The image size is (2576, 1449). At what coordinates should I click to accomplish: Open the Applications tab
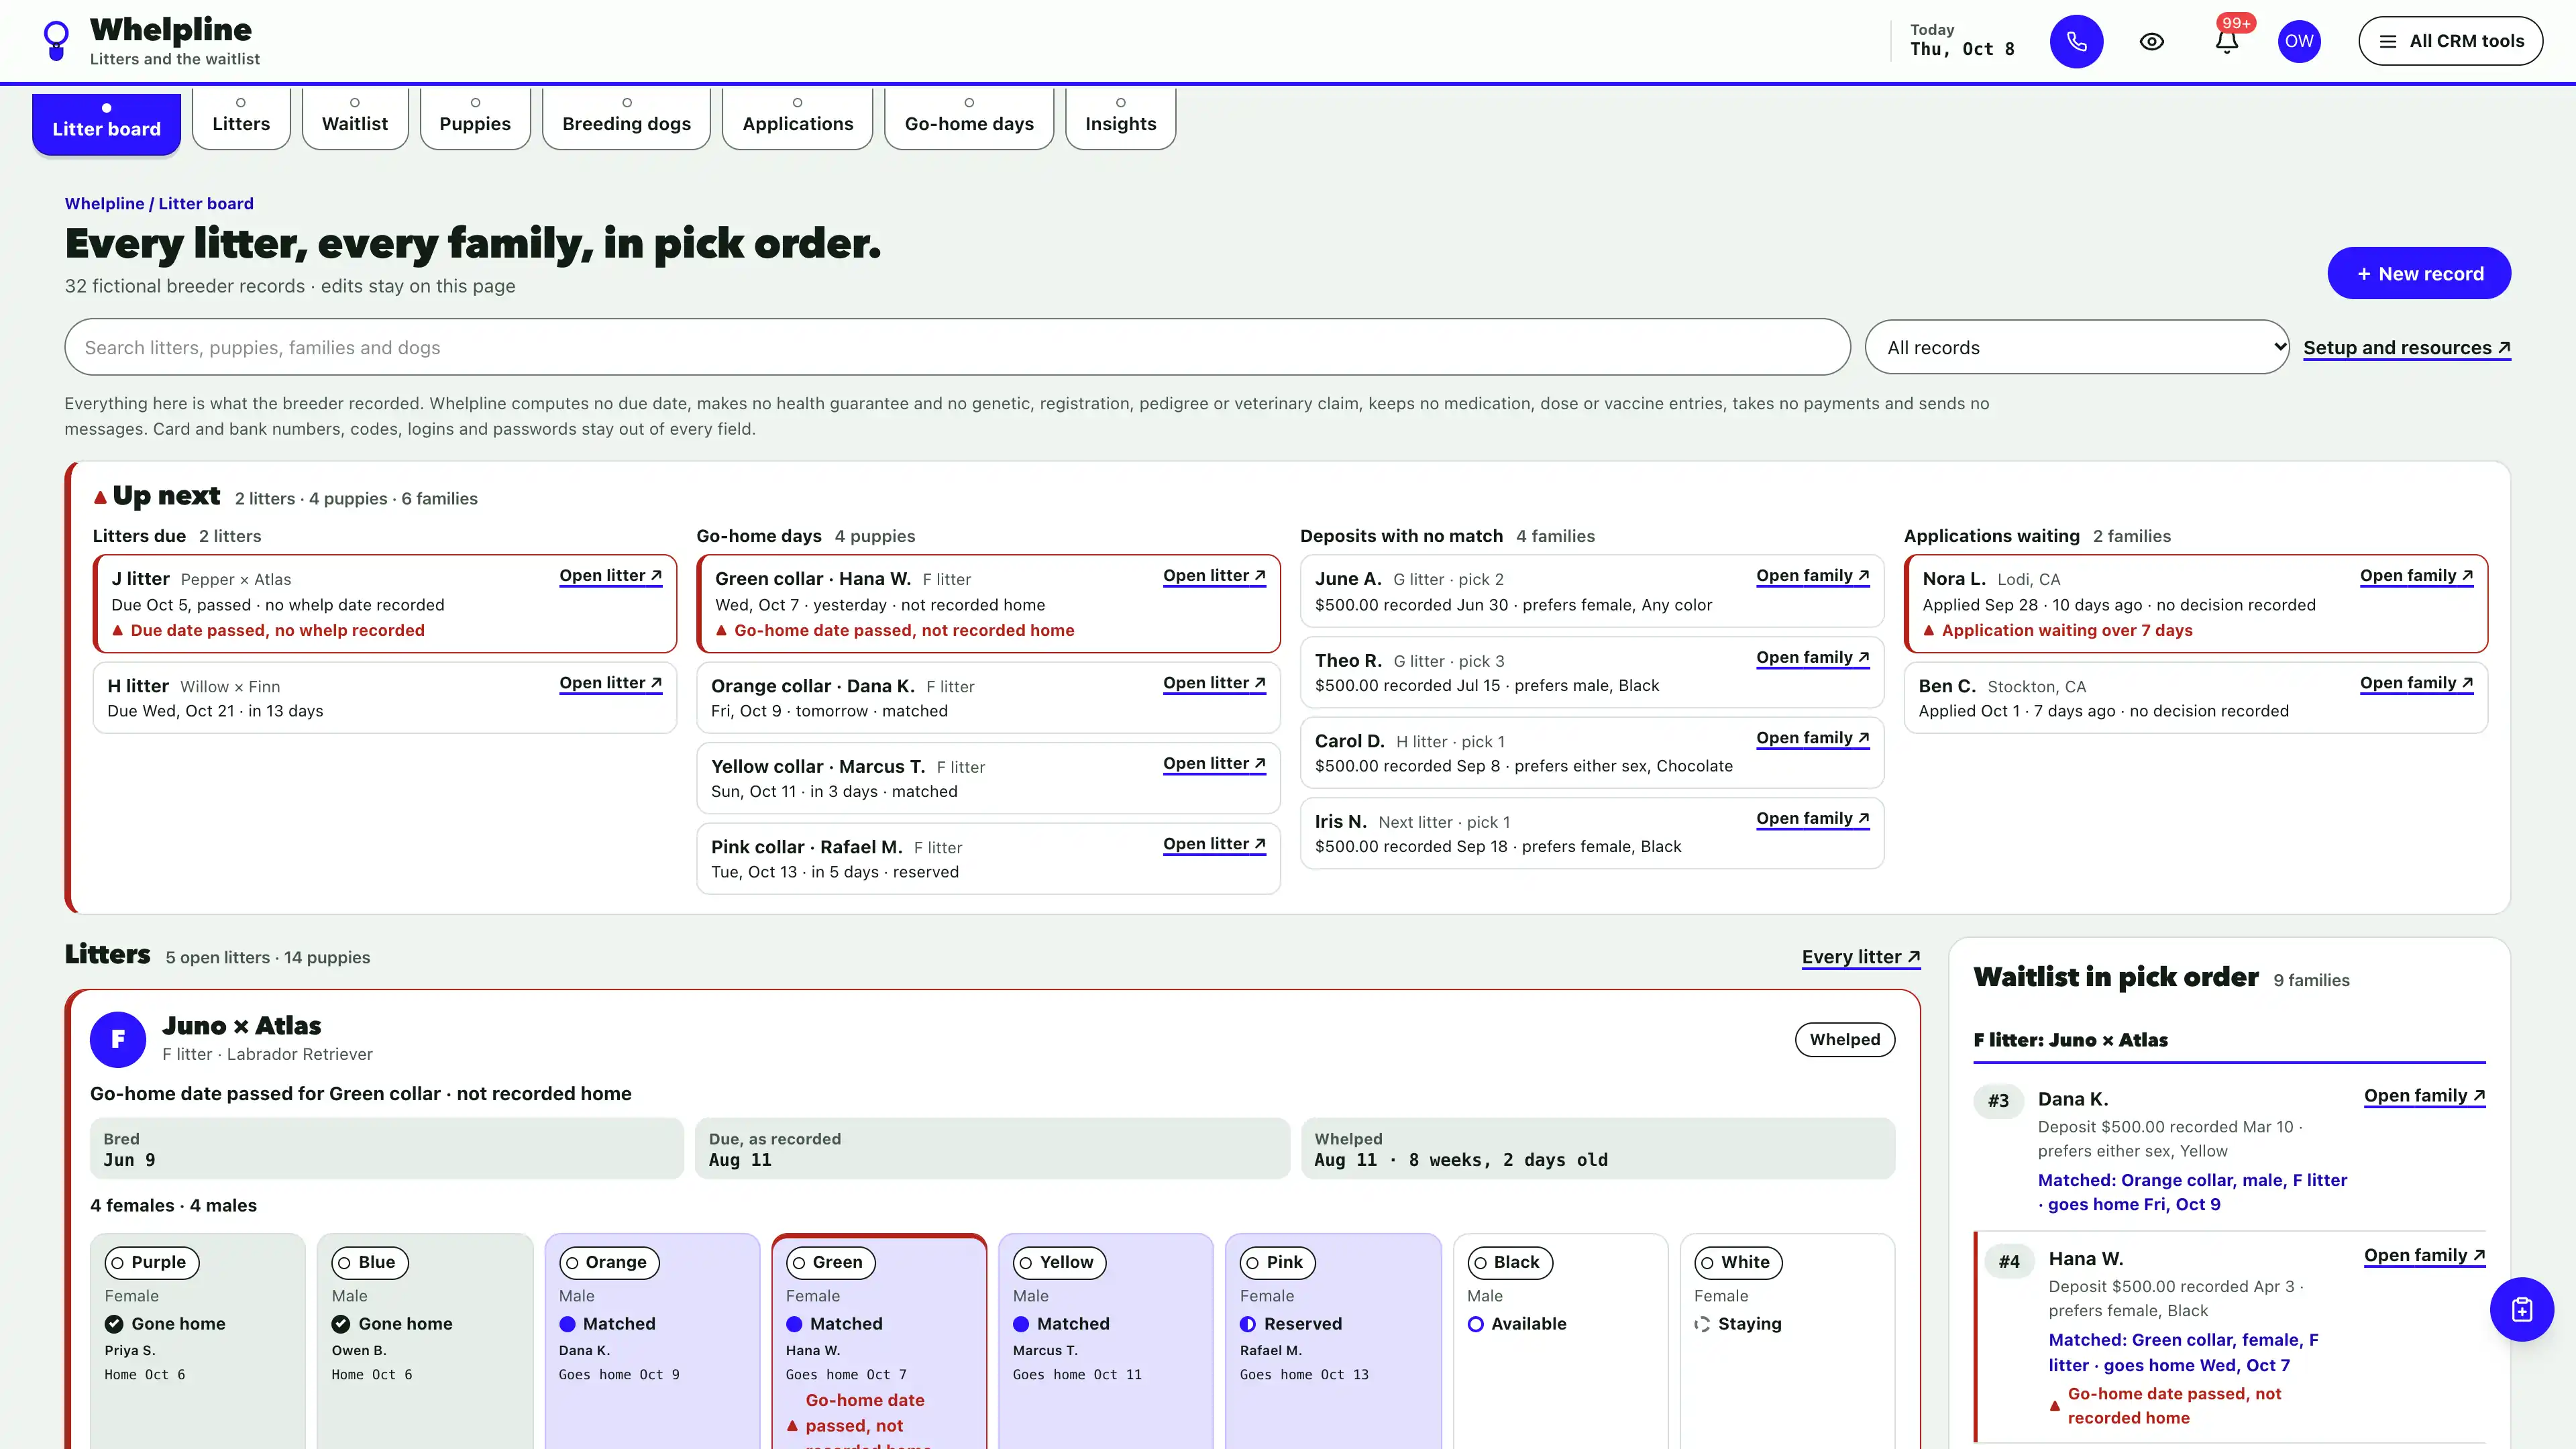[x=797, y=118]
